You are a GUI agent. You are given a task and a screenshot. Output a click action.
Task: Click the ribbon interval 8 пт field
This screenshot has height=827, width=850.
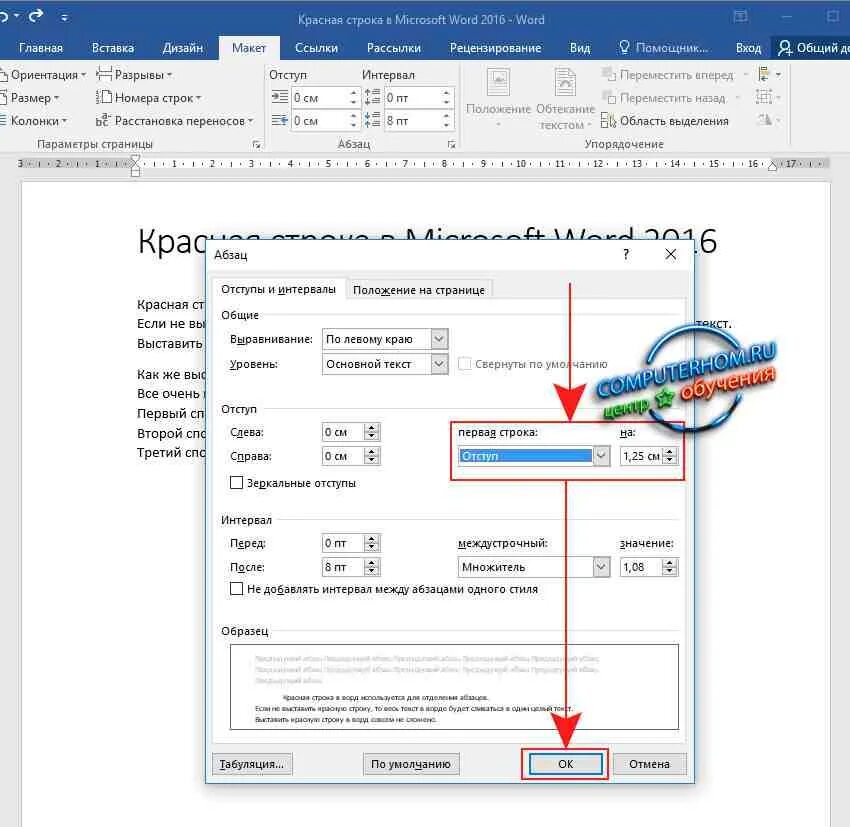click(x=412, y=121)
